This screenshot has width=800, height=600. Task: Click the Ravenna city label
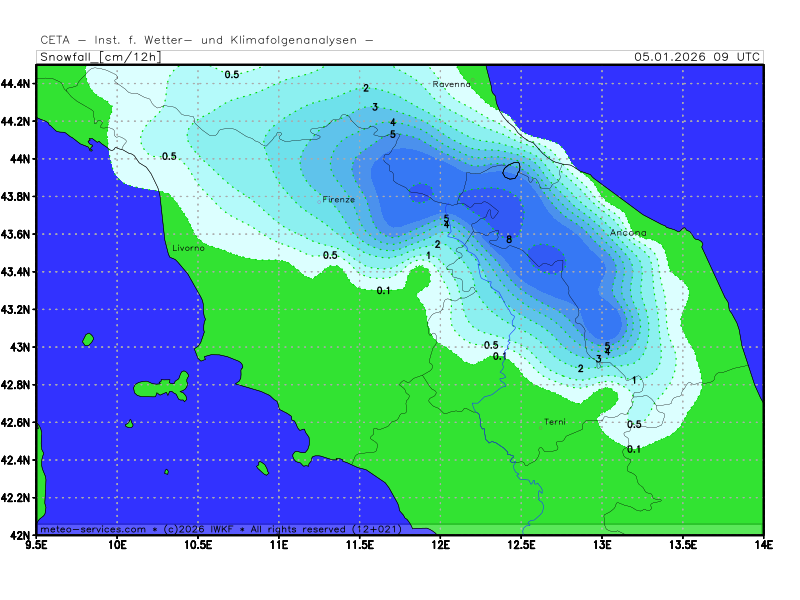pyautogui.click(x=451, y=85)
